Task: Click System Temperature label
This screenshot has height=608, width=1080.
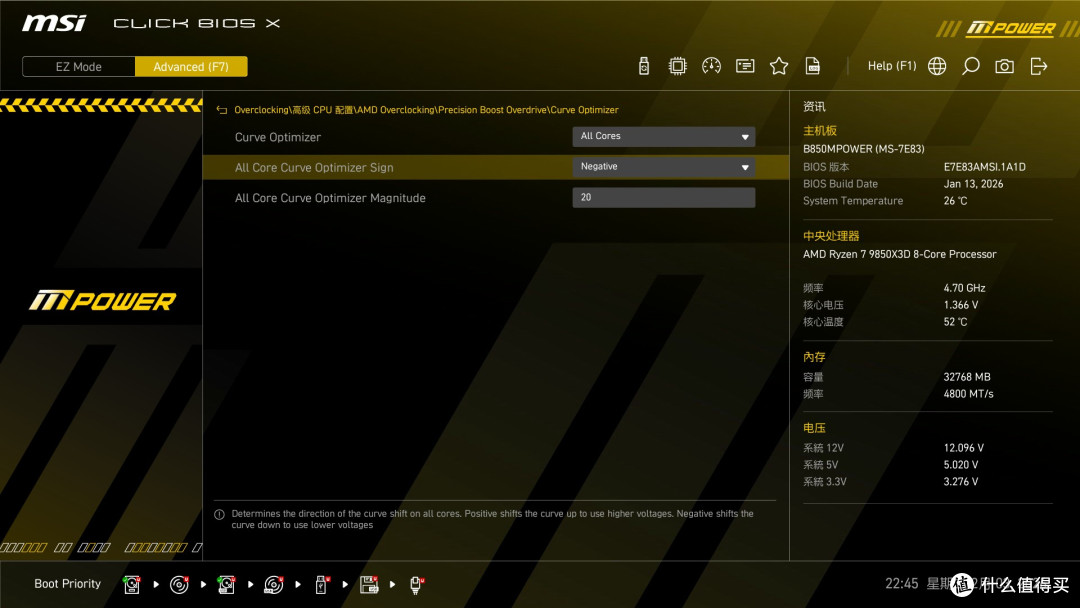Action: (x=853, y=201)
